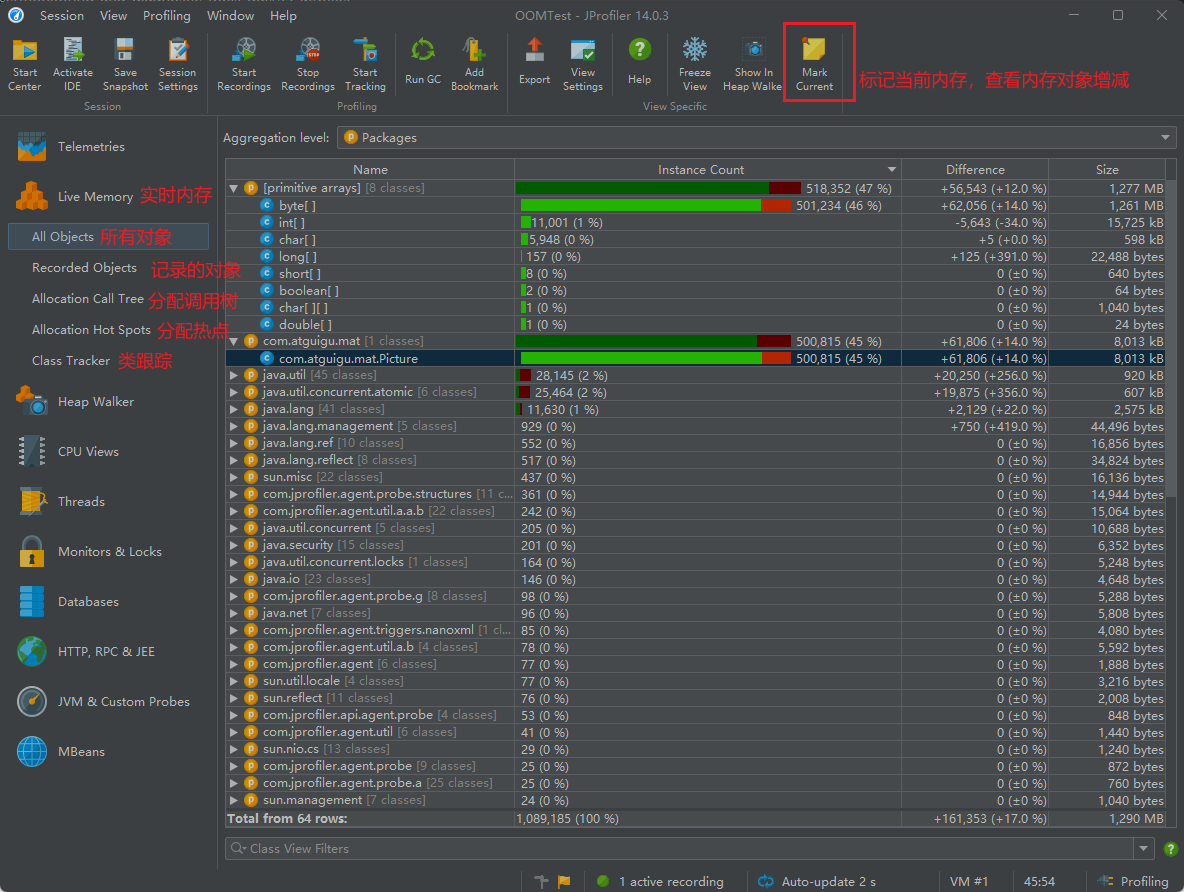Open the Heap Walker section
Image resolution: width=1184 pixels, height=892 pixels.
click(x=75, y=402)
